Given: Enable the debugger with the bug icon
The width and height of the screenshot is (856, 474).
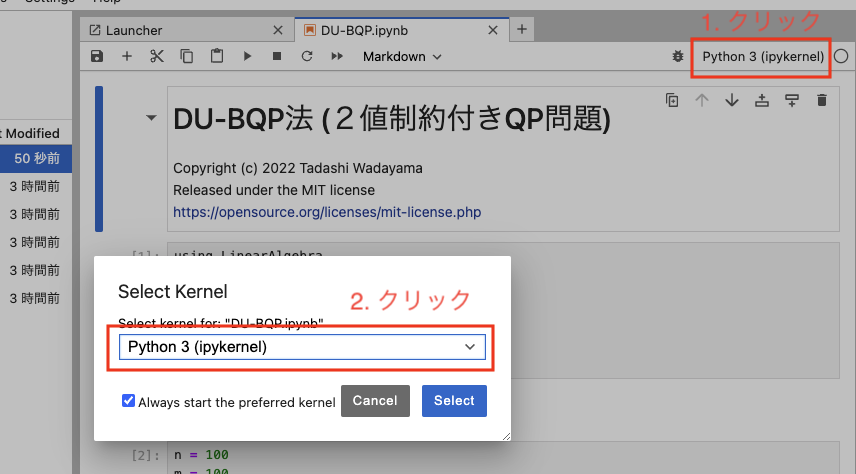Looking at the screenshot, I should [677, 56].
